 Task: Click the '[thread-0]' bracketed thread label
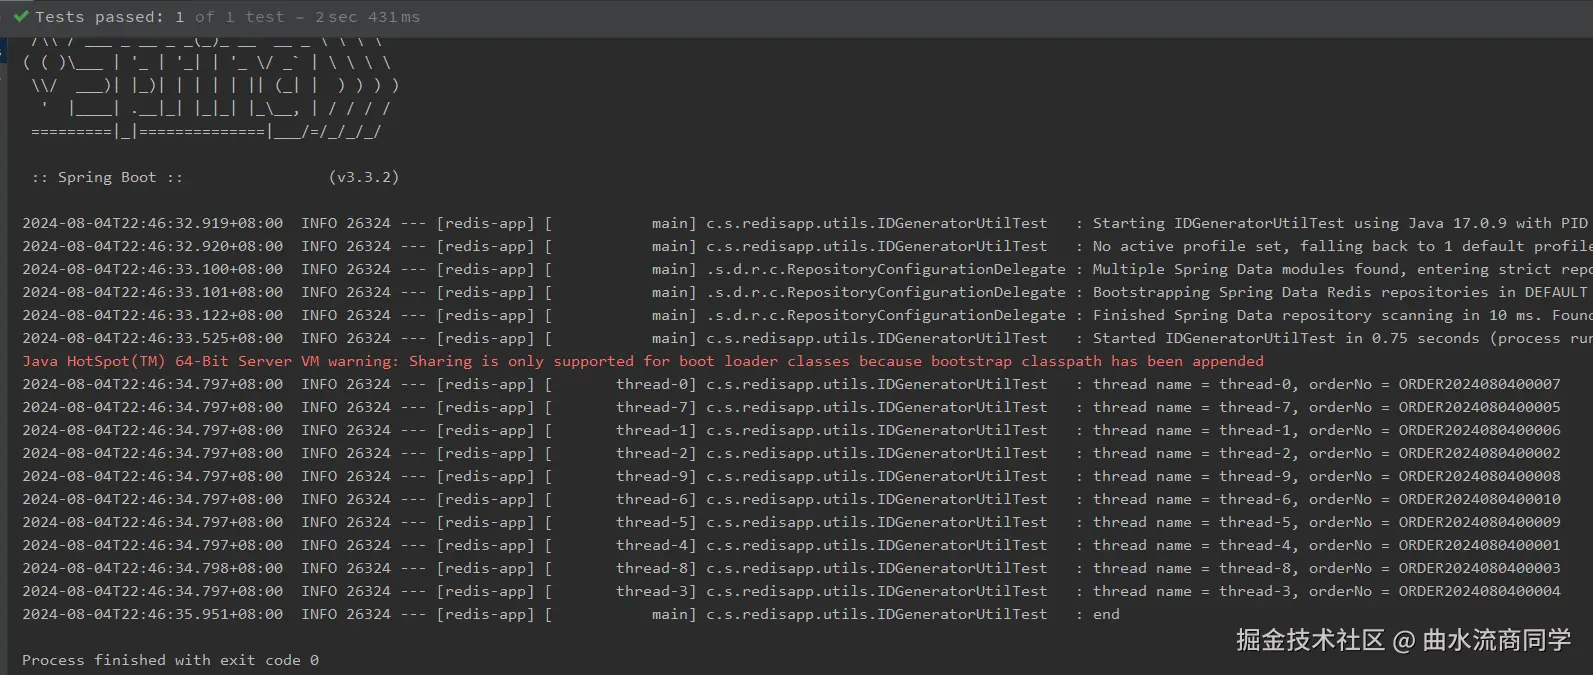[621, 384]
